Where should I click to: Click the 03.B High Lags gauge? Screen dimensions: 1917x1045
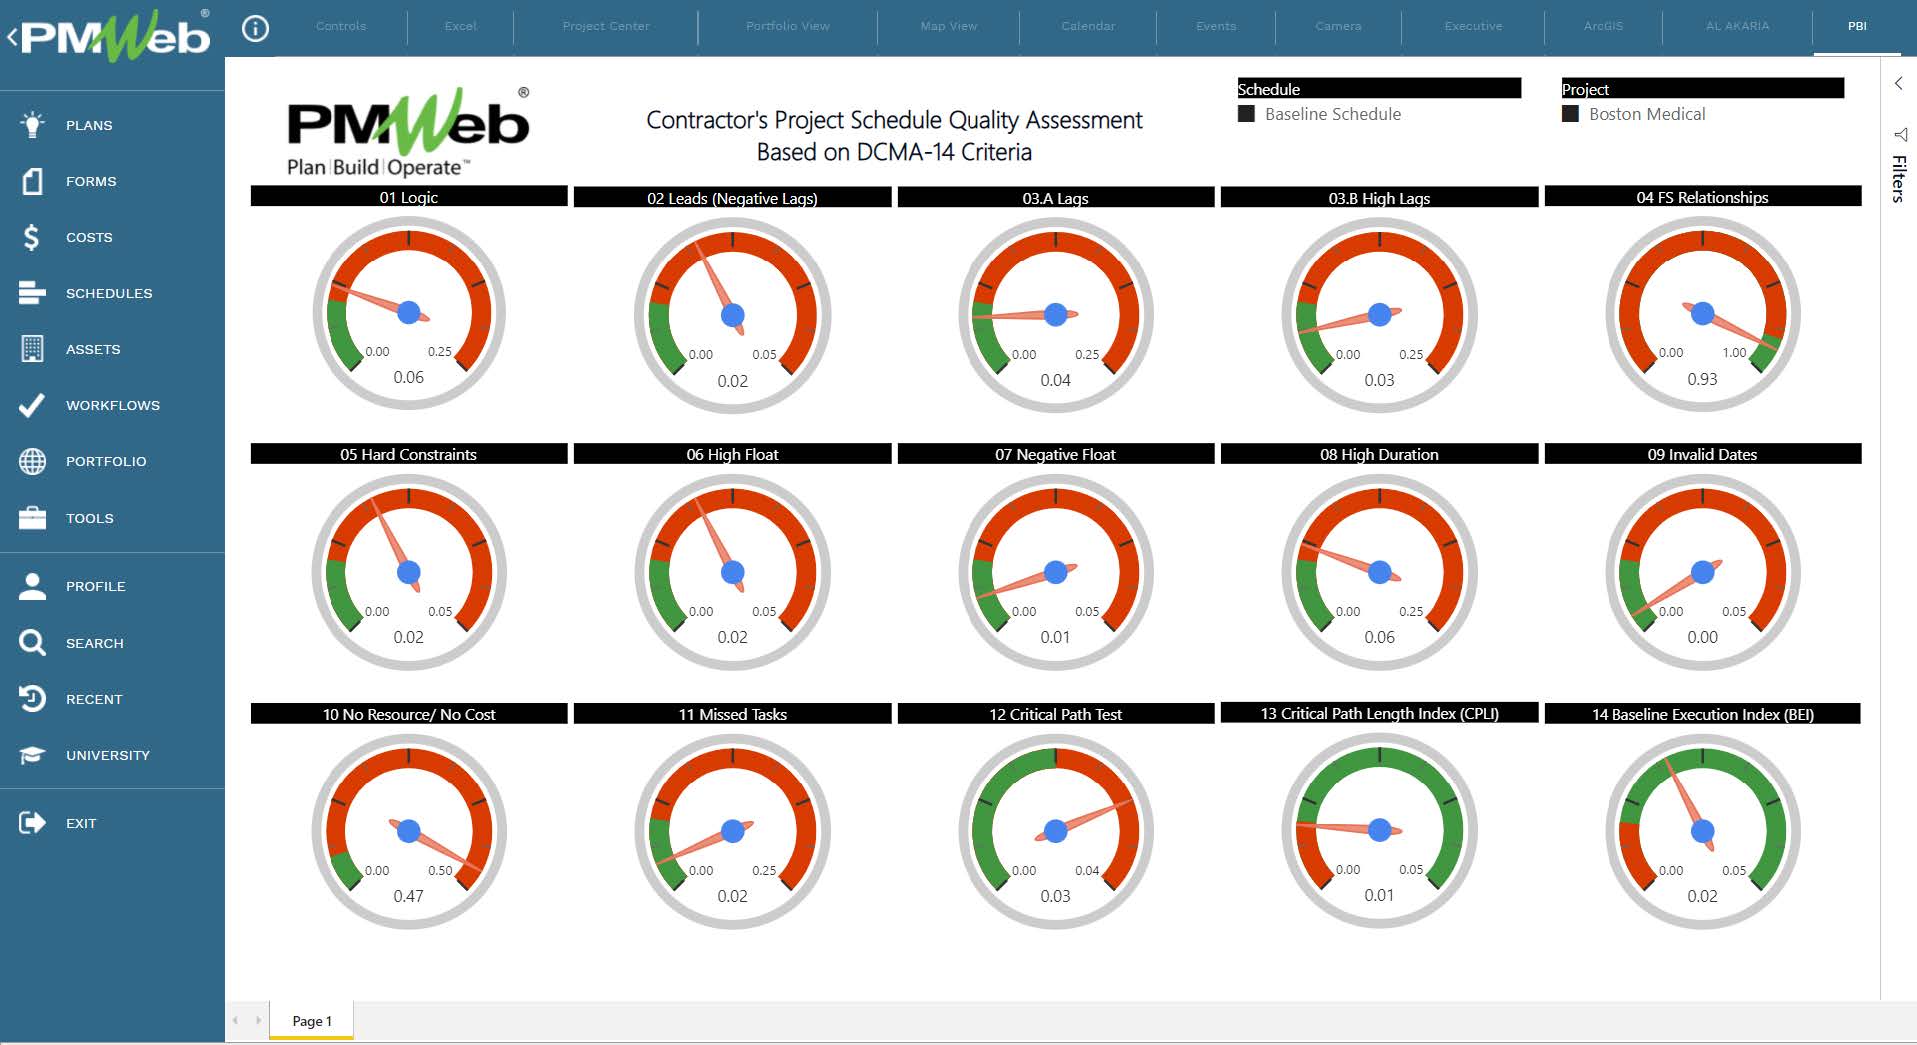[x=1379, y=315]
